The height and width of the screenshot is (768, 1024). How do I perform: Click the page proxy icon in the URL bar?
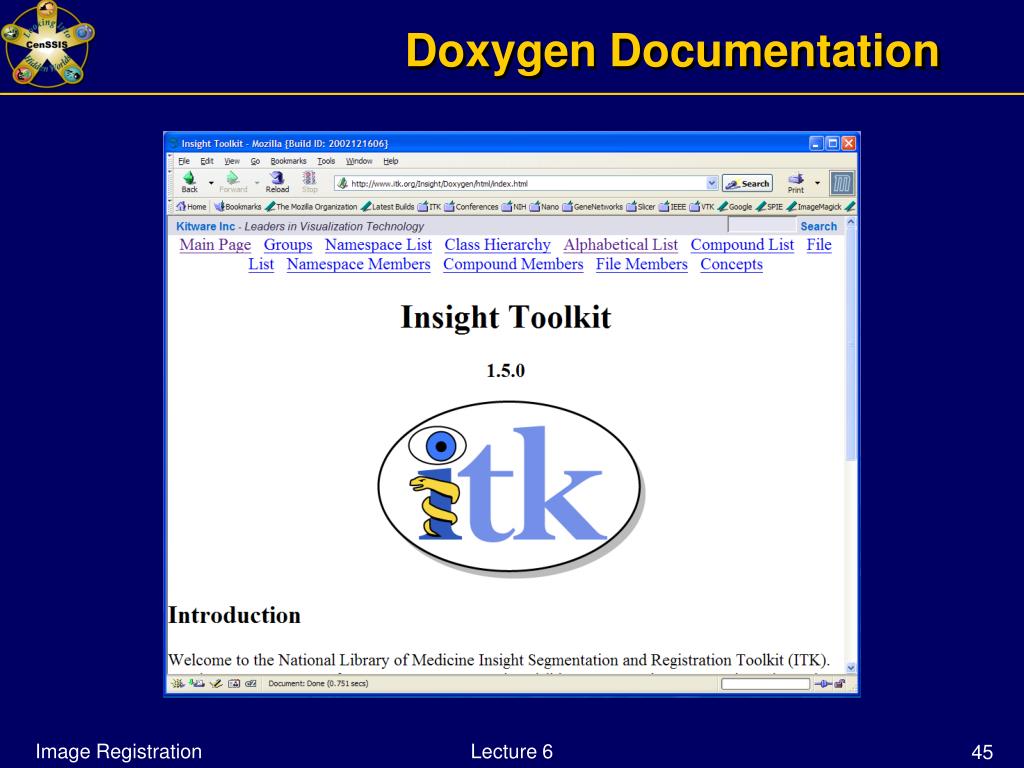[x=342, y=184]
